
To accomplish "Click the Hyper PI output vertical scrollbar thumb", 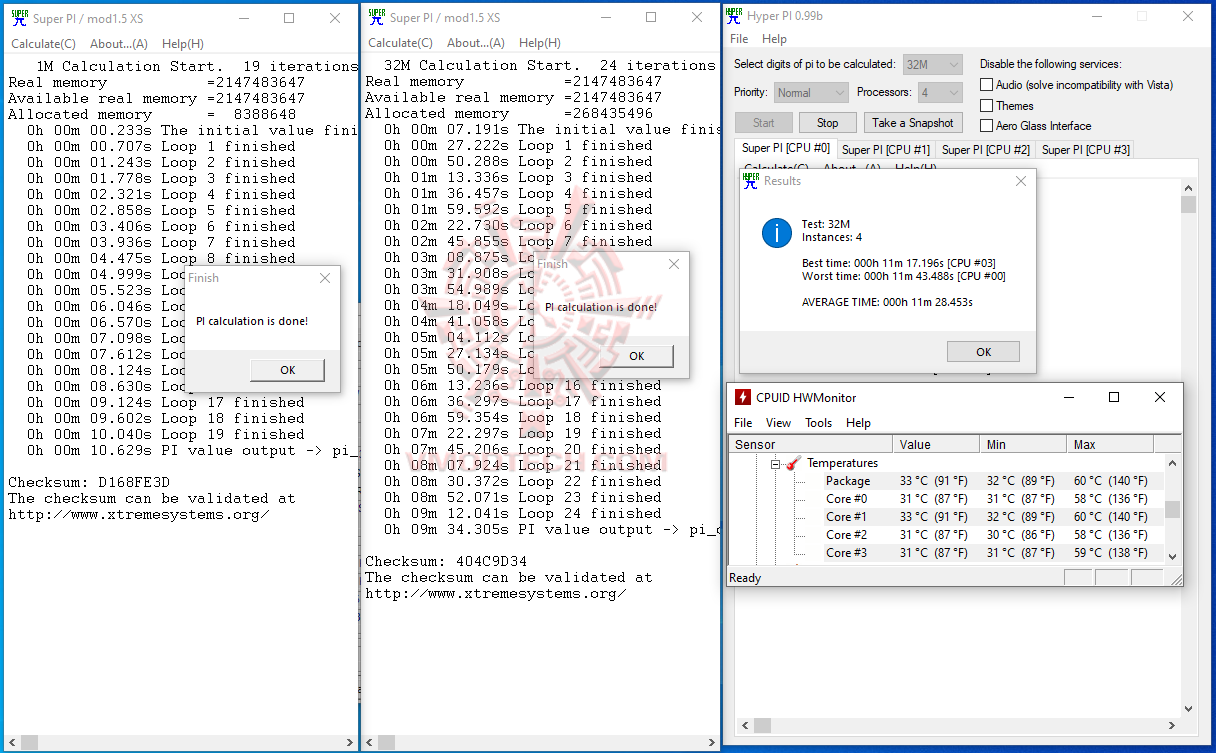I will point(1188,204).
